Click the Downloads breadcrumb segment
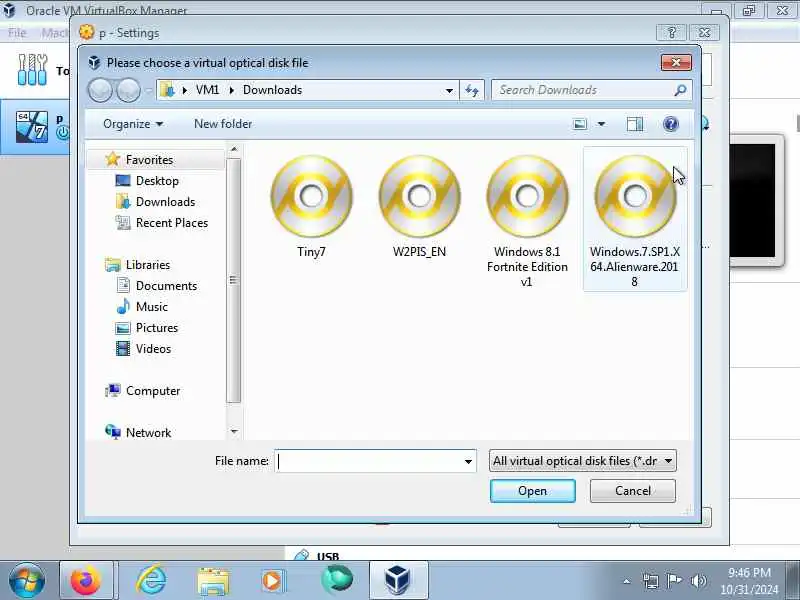Screen dimensions: 800x600 click(x=272, y=90)
